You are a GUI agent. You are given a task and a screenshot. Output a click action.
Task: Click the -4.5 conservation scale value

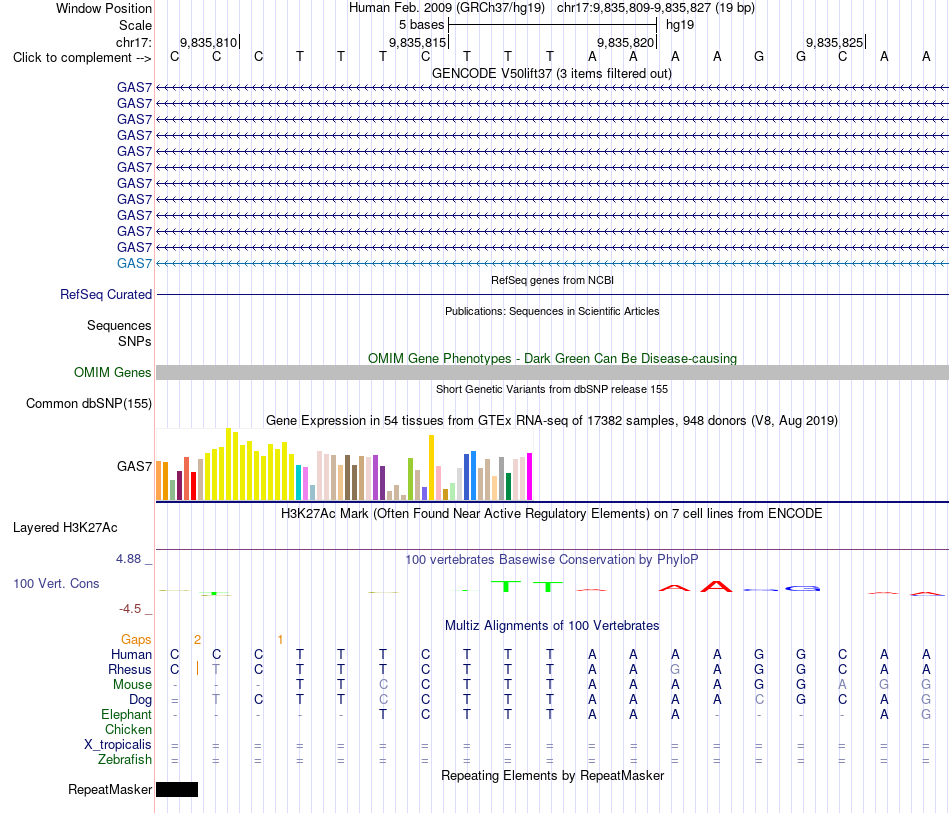click(x=130, y=609)
